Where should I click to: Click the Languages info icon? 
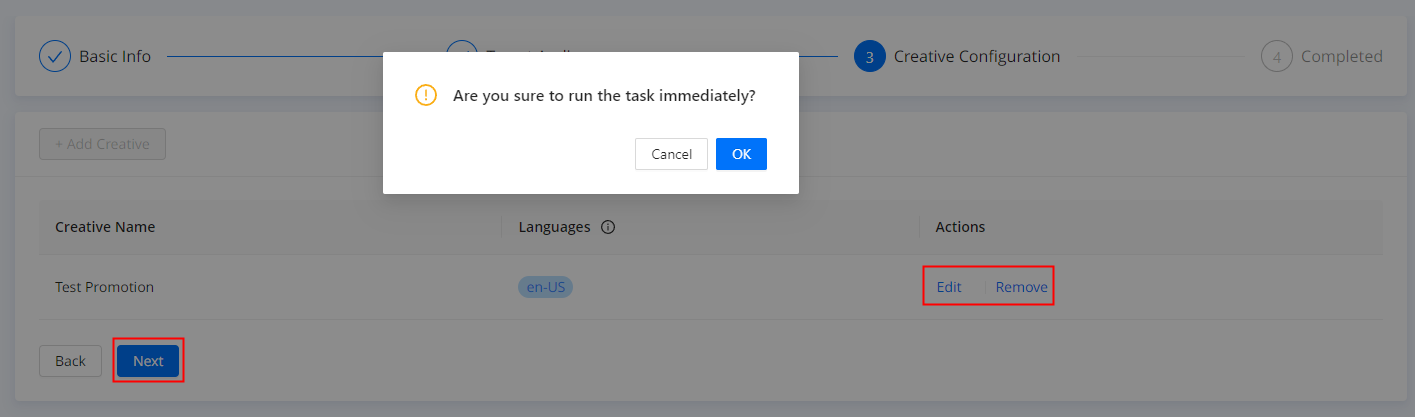coord(608,227)
